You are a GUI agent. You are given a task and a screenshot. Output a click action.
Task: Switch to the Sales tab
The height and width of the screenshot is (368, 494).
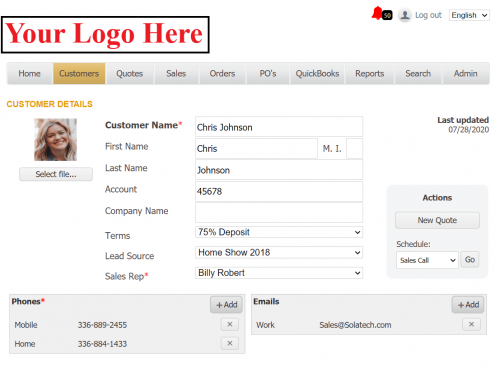(x=176, y=73)
